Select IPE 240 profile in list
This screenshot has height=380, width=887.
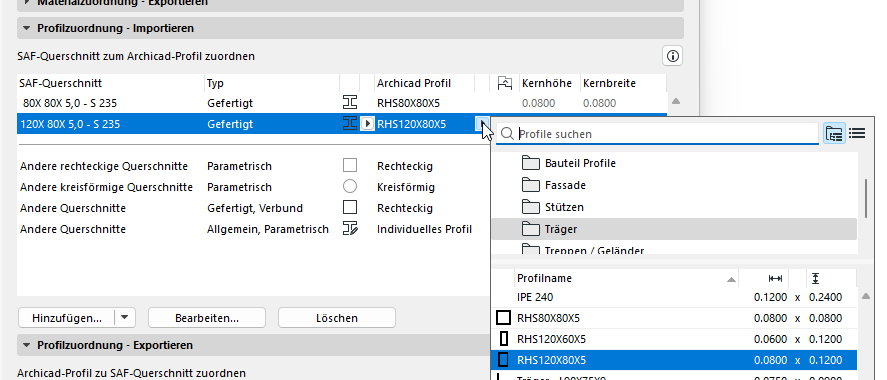coord(674,297)
